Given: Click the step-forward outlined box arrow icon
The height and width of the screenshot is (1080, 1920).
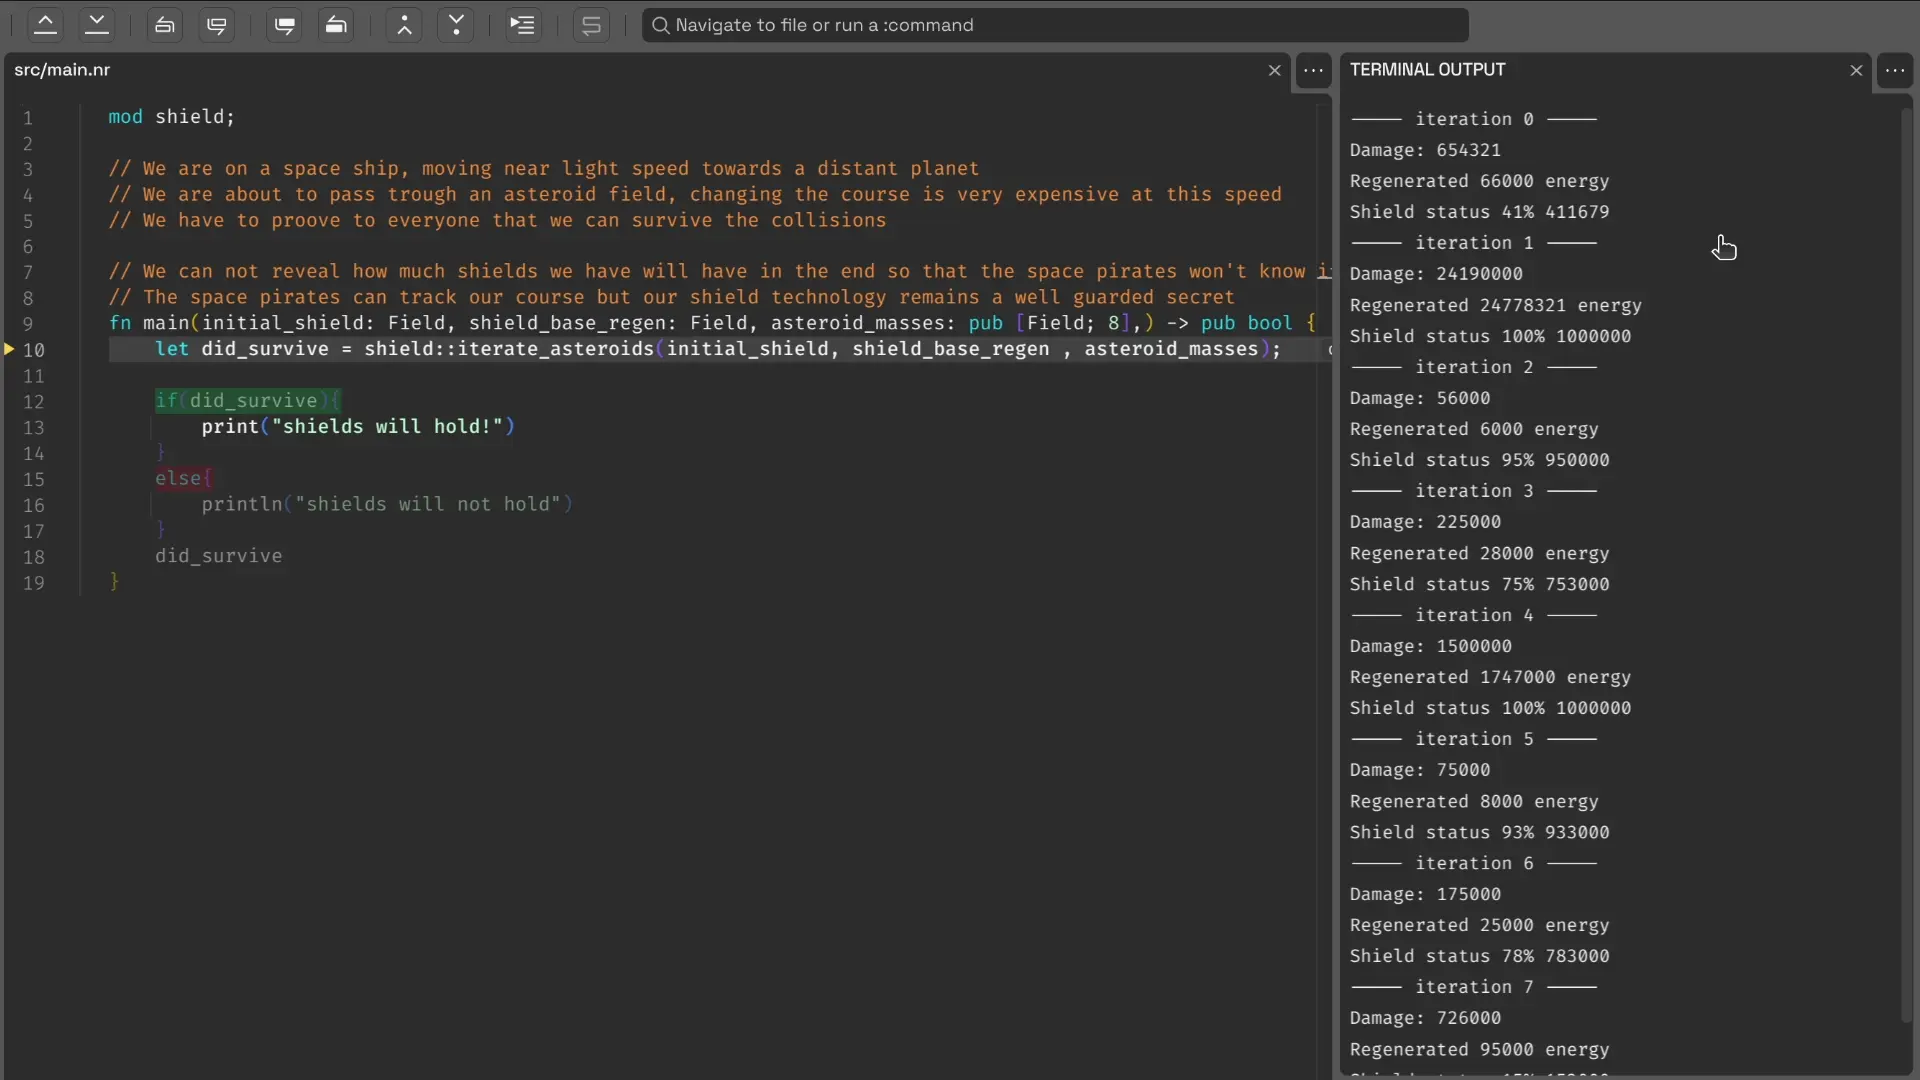Looking at the screenshot, I should (217, 25).
